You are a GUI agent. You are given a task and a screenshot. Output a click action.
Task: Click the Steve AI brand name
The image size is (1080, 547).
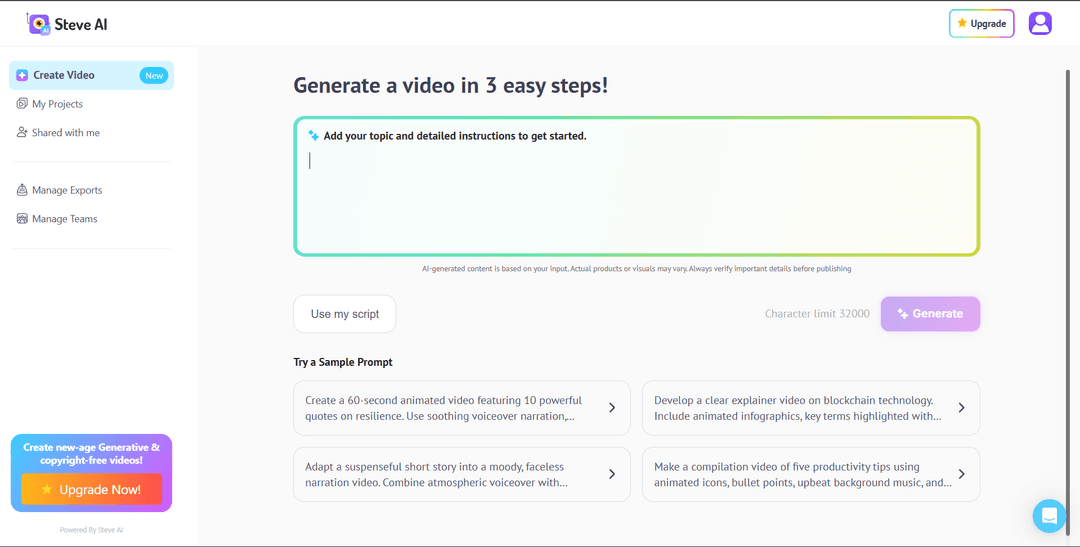point(81,25)
